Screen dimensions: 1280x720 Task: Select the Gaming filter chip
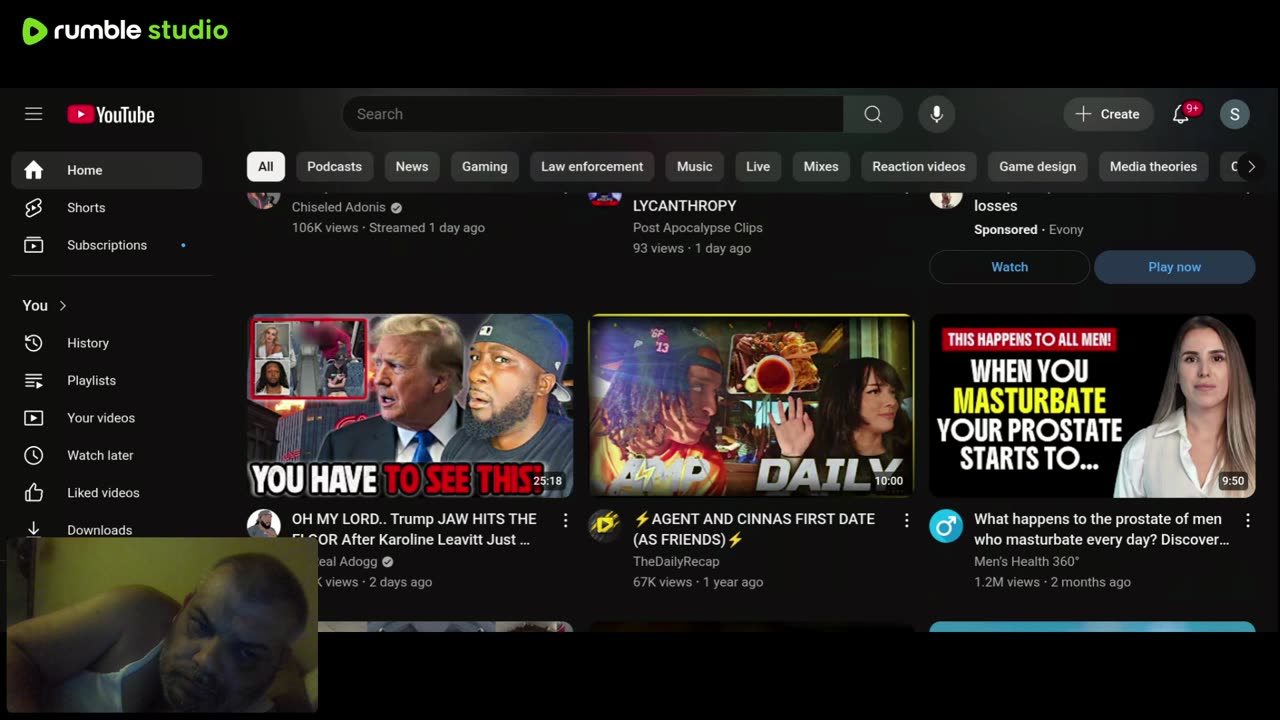[485, 167]
